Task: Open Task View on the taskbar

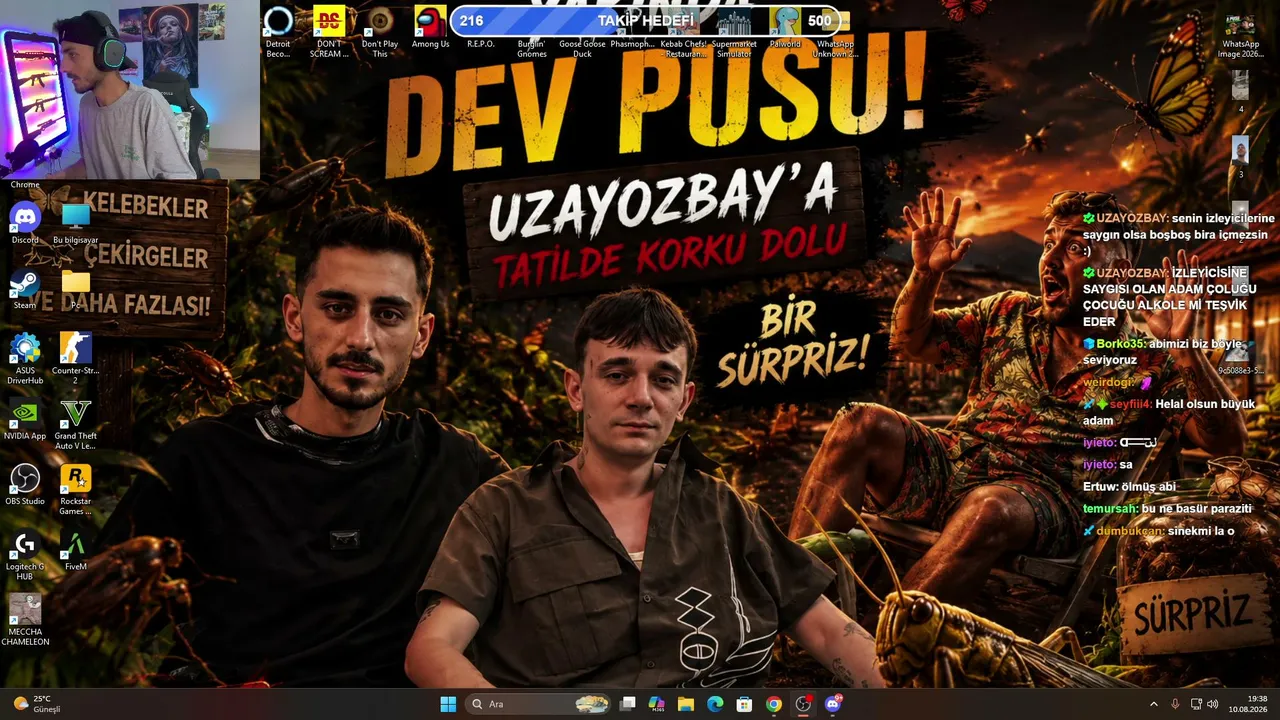Action: point(628,704)
